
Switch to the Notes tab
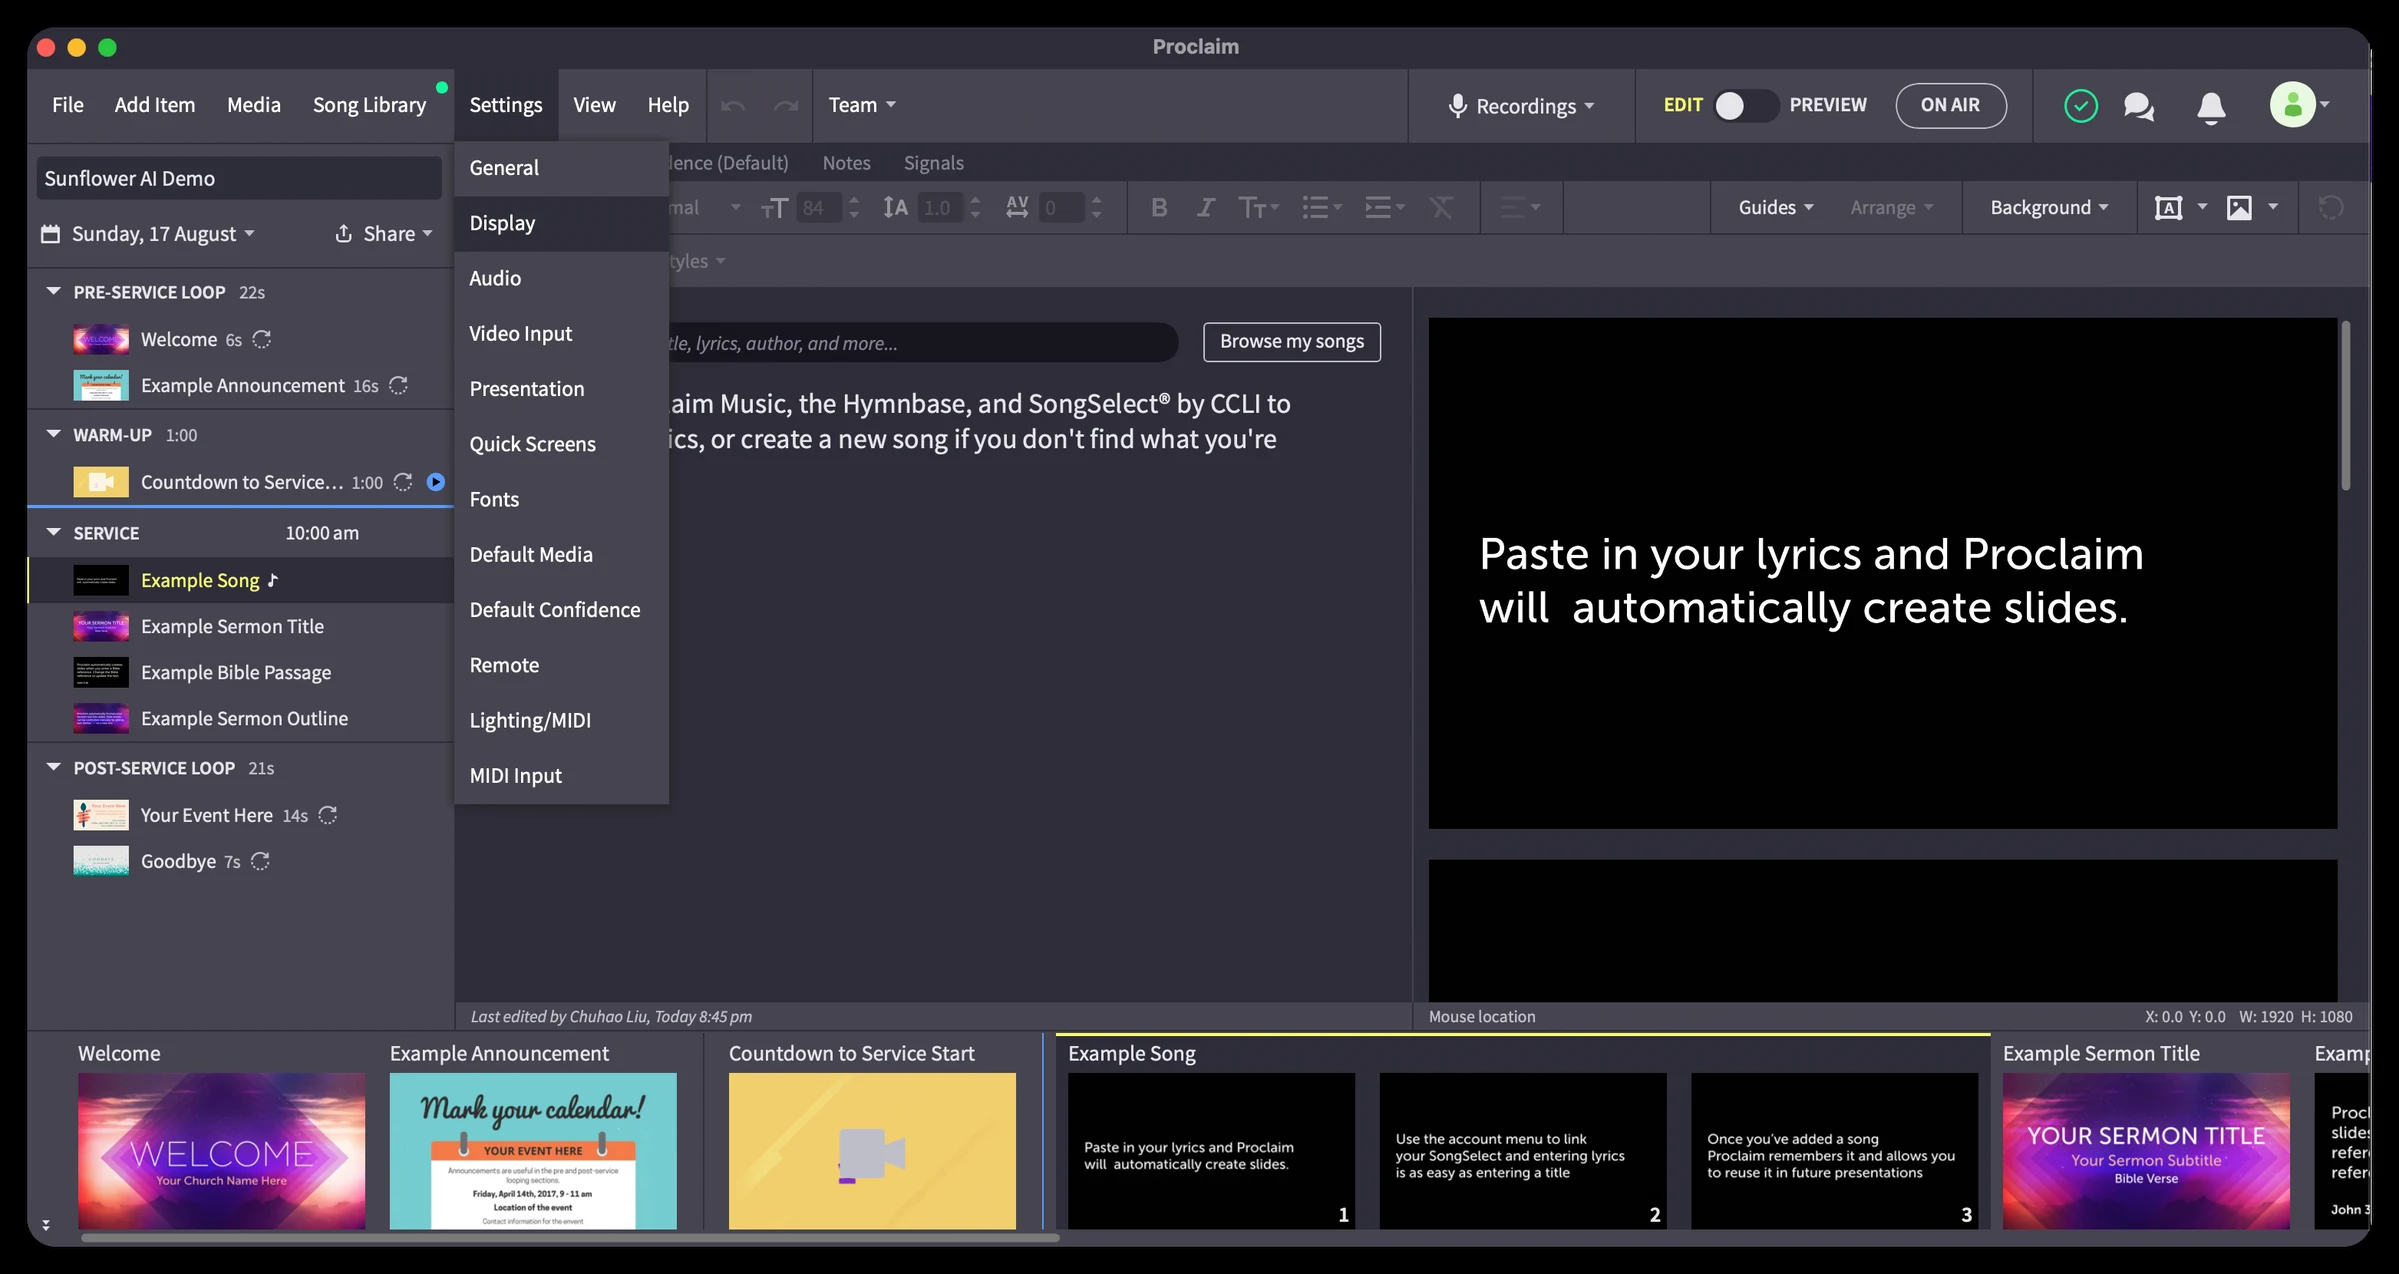point(846,162)
